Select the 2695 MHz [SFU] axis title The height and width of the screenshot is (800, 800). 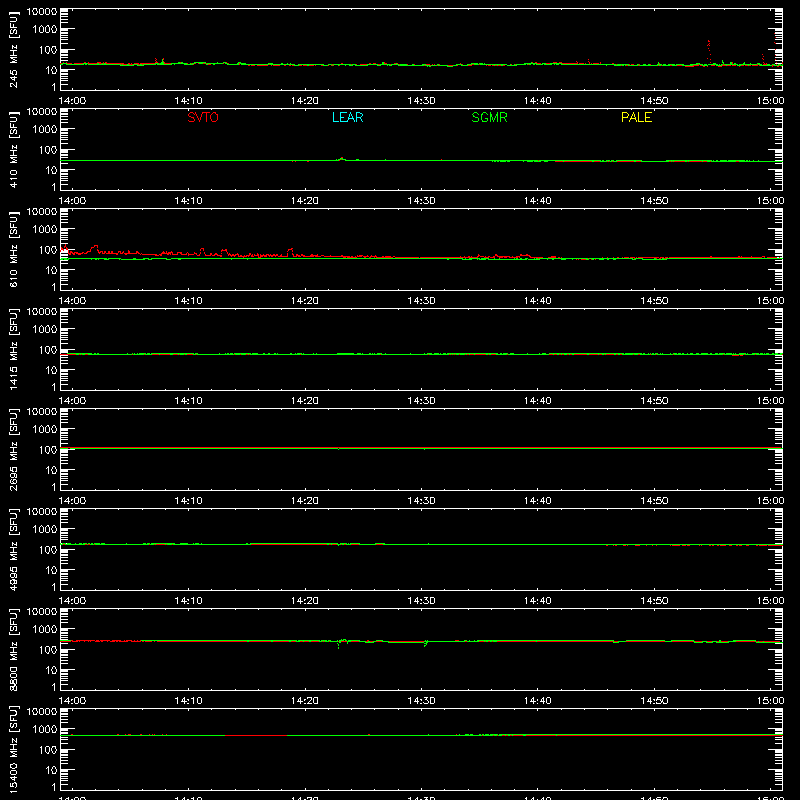click(14, 449)
